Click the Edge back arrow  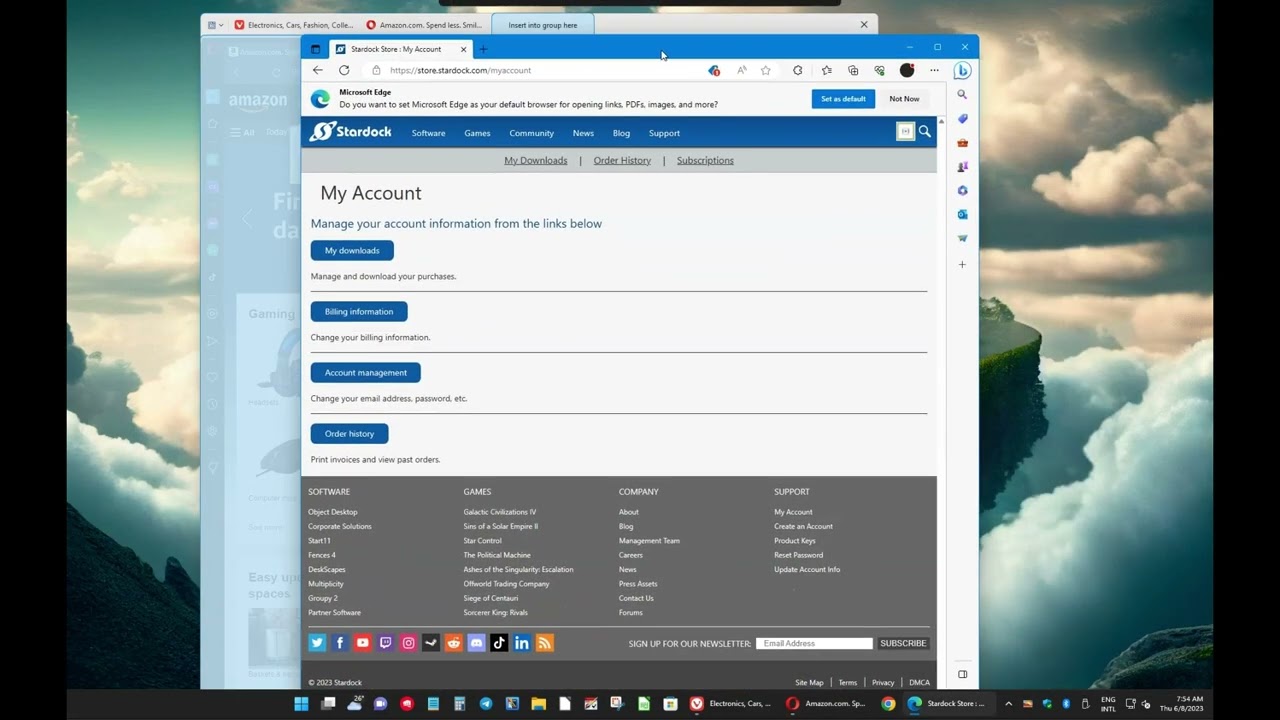(x=317, y=70)
